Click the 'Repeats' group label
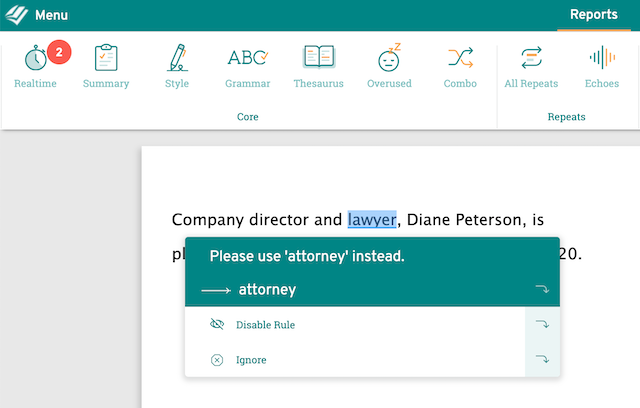 pos(567,117)
